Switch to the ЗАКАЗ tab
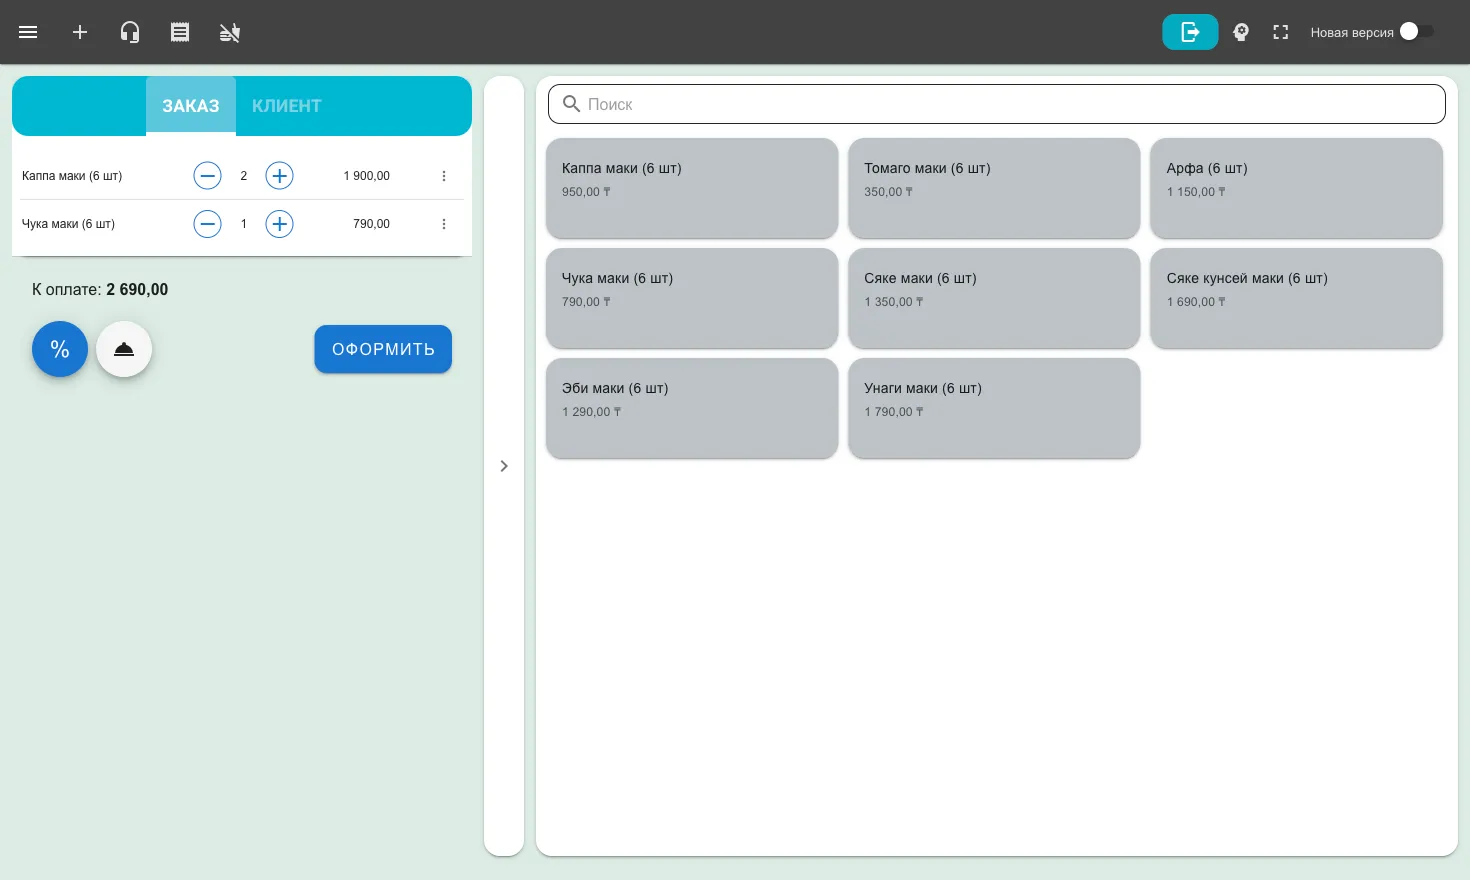 tap(191, 105)
